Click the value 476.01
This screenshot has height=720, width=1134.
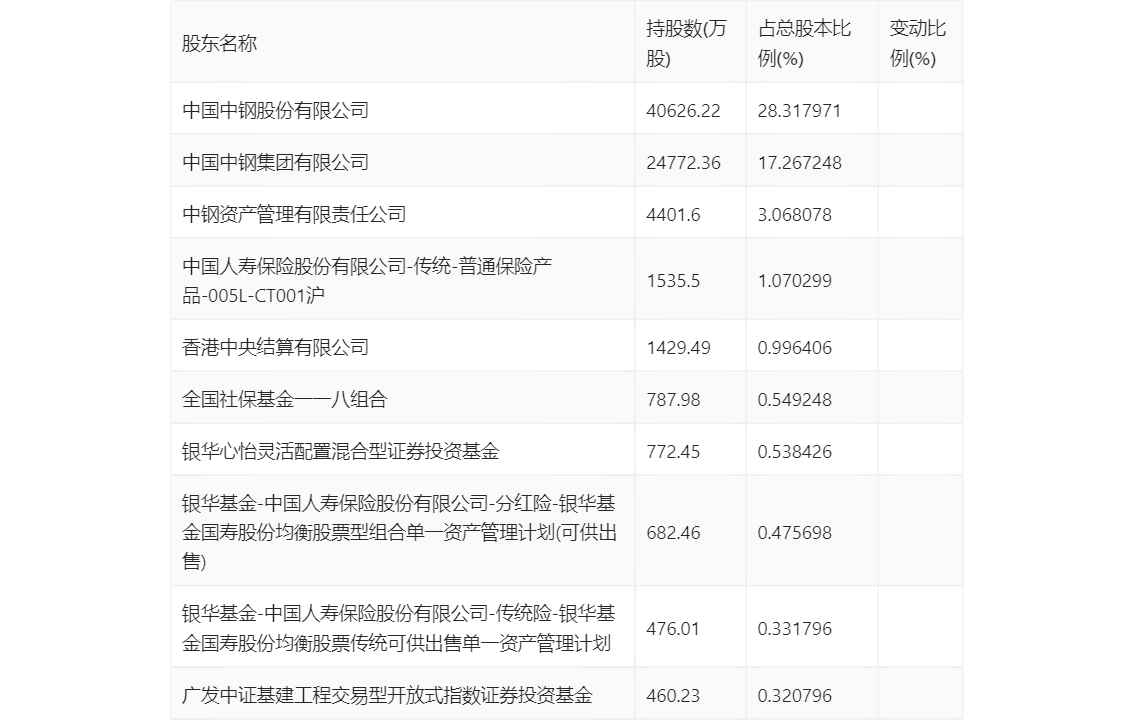pyautogui.click(x=673, y=628)
